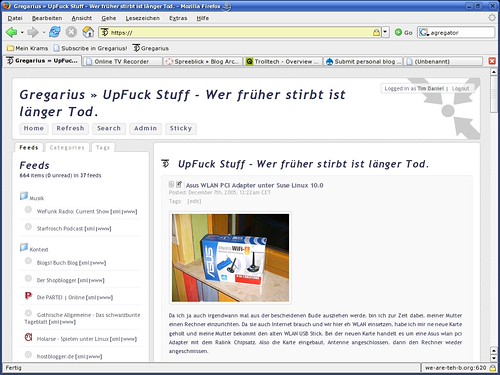Image resolution: width=500 pixels, height=375 pixels.
Task: Open the Home page icon
Action: coord(88,32)
